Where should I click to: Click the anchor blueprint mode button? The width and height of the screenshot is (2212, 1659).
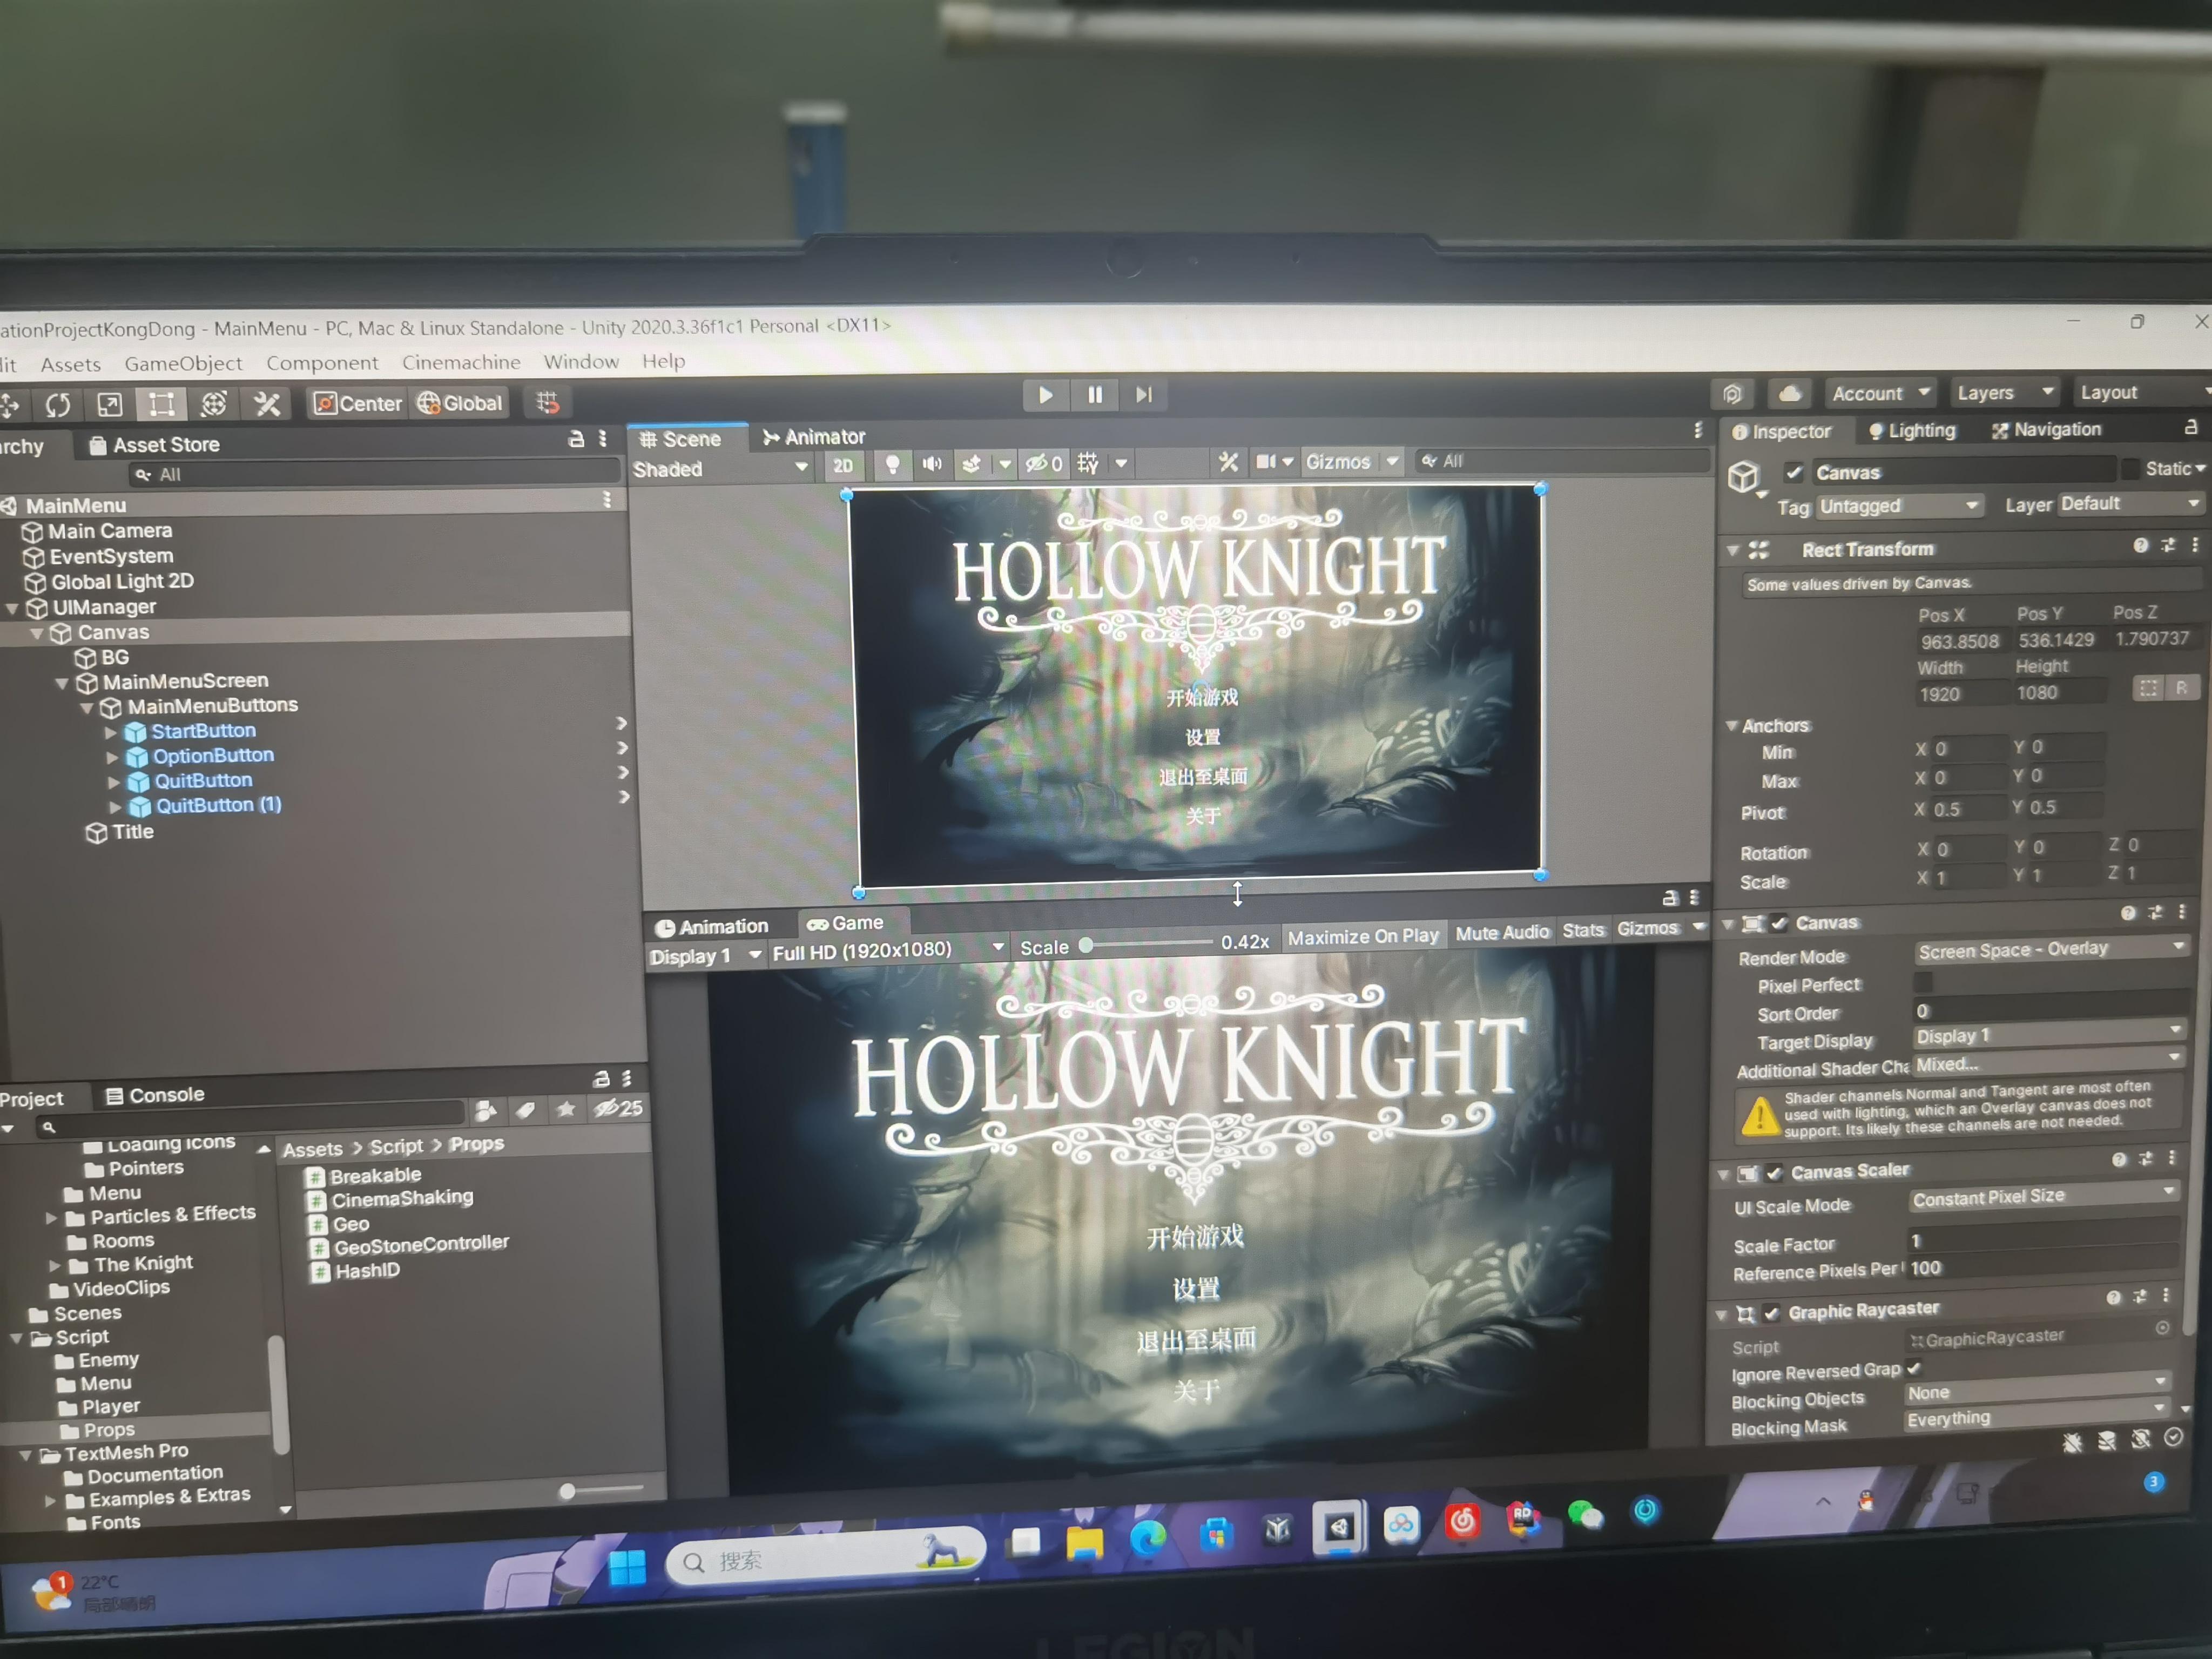pyautogui.click(x=2147, y=688)
